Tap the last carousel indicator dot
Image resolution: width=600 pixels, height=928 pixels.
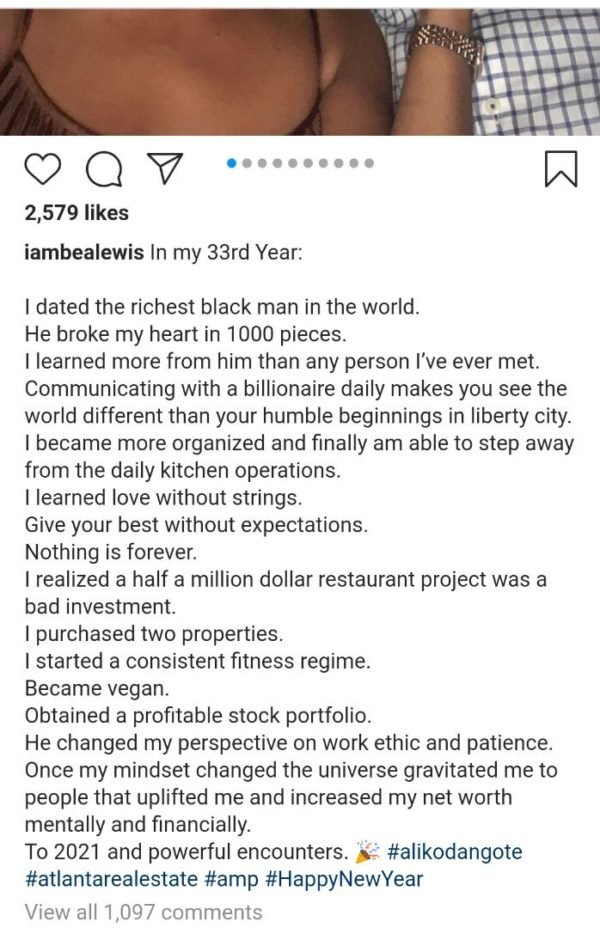click(369, 163)
